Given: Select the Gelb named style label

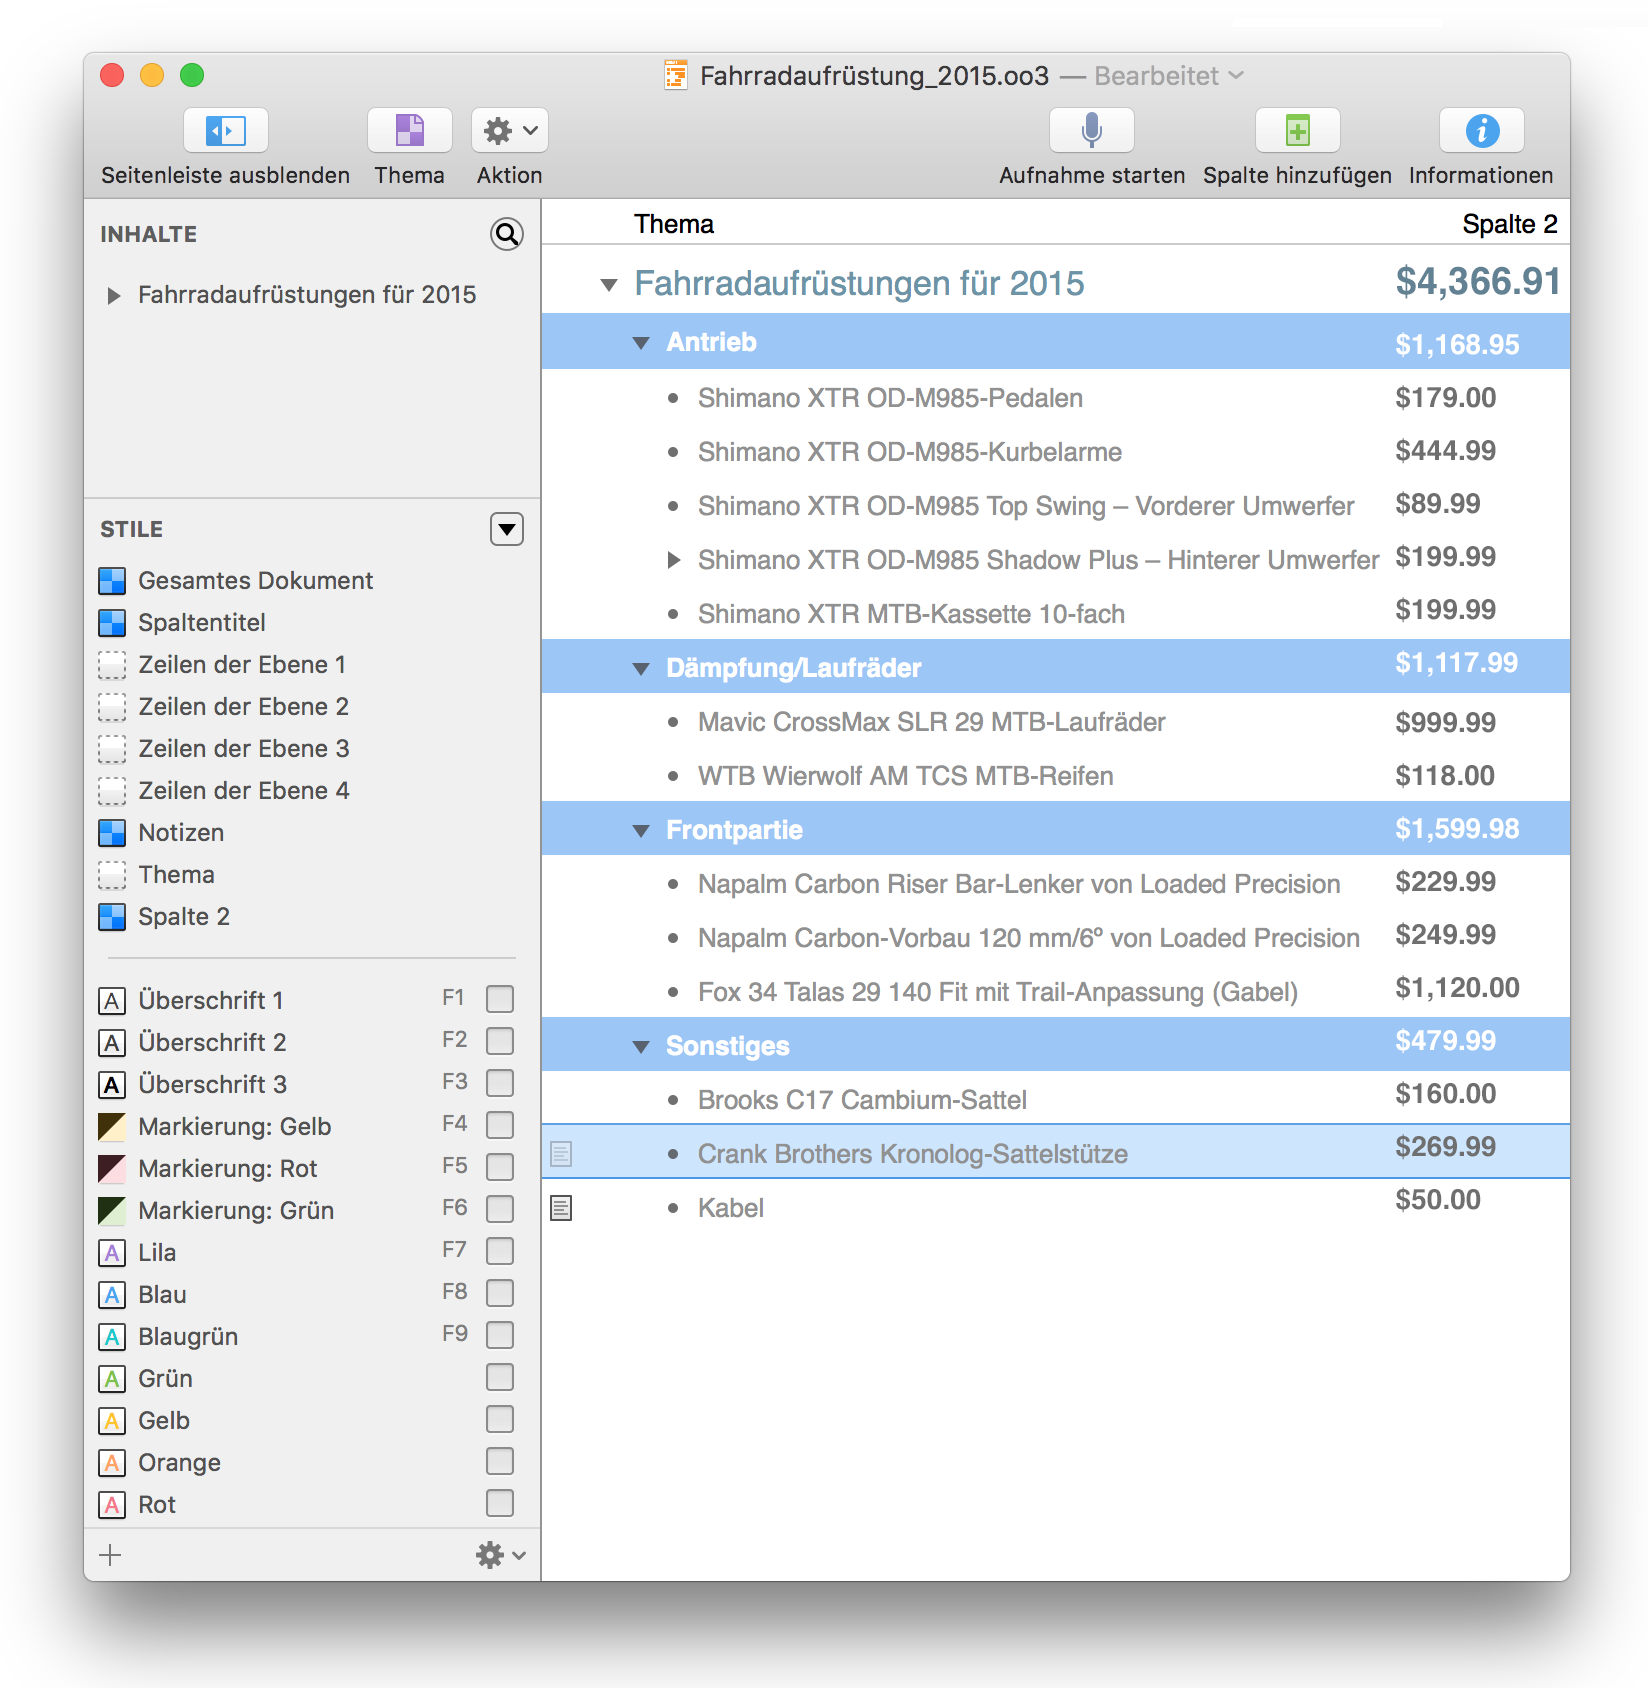Looking at the screenshot, I should (164, 1421).
